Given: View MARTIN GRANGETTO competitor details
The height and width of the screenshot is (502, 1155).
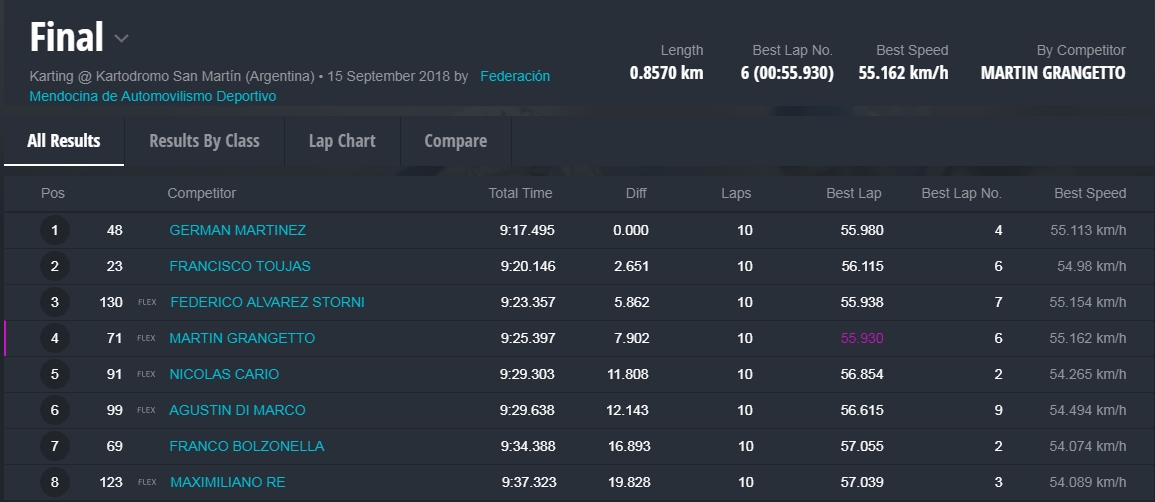Looking at the screenshot, I should (242, 338).
